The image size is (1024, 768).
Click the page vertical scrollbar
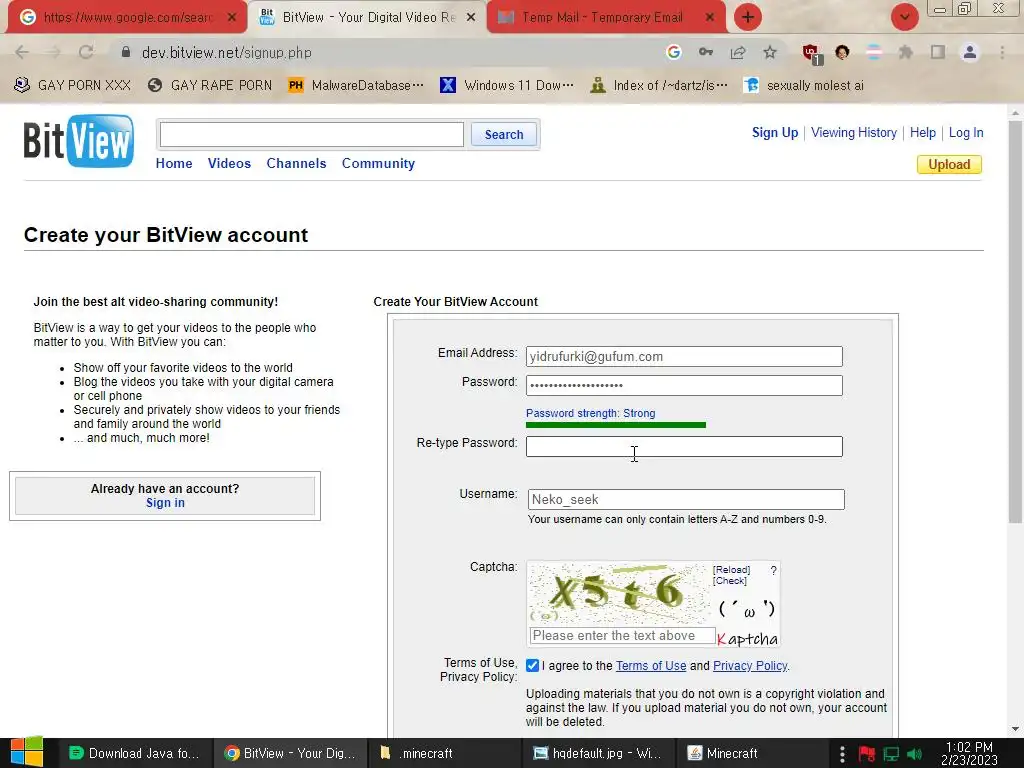coord(1015,320)
